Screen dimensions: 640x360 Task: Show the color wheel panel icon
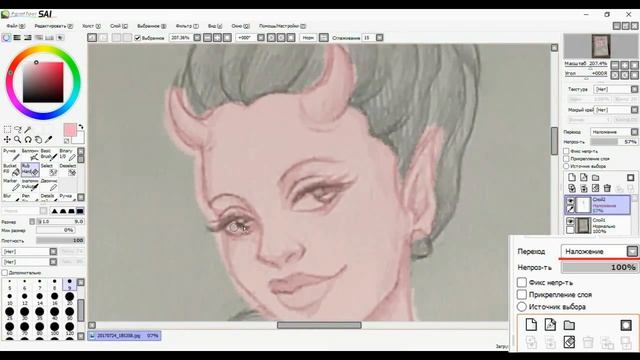click(7, 38)
